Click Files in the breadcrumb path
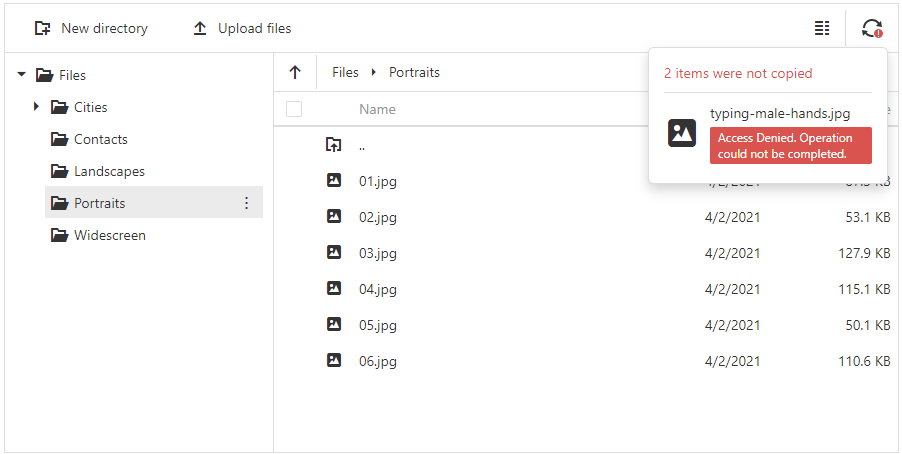The image size is (902, 454). tap(345, 72)
